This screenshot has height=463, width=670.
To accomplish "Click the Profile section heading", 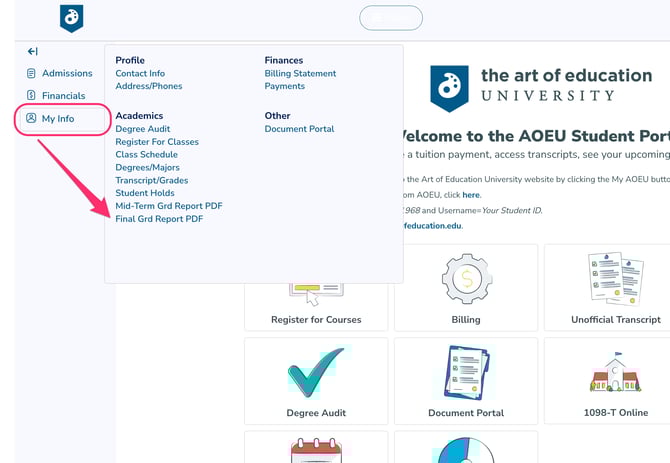I will pos(130,60).
